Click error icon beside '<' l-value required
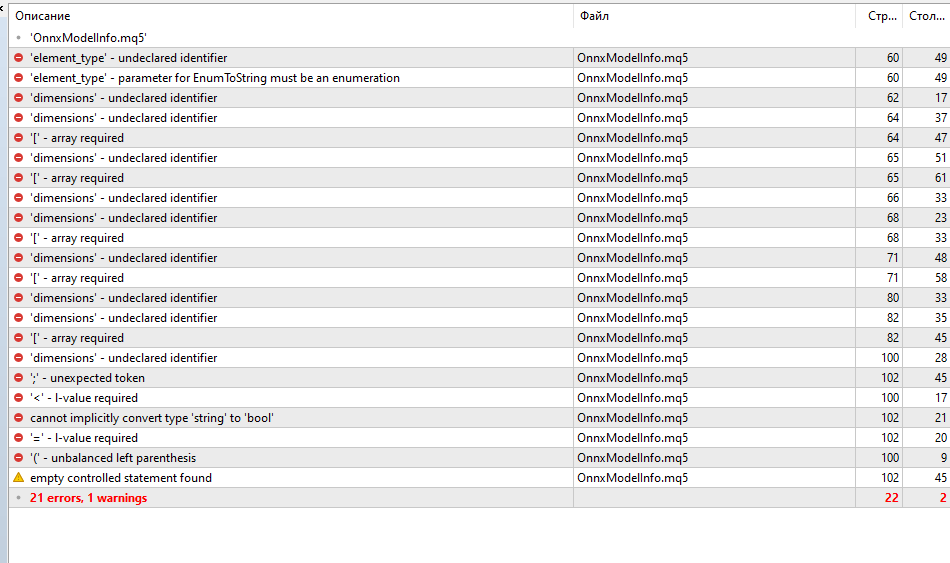950x563 pixels. pyautogui.click(x=18, y=398)
